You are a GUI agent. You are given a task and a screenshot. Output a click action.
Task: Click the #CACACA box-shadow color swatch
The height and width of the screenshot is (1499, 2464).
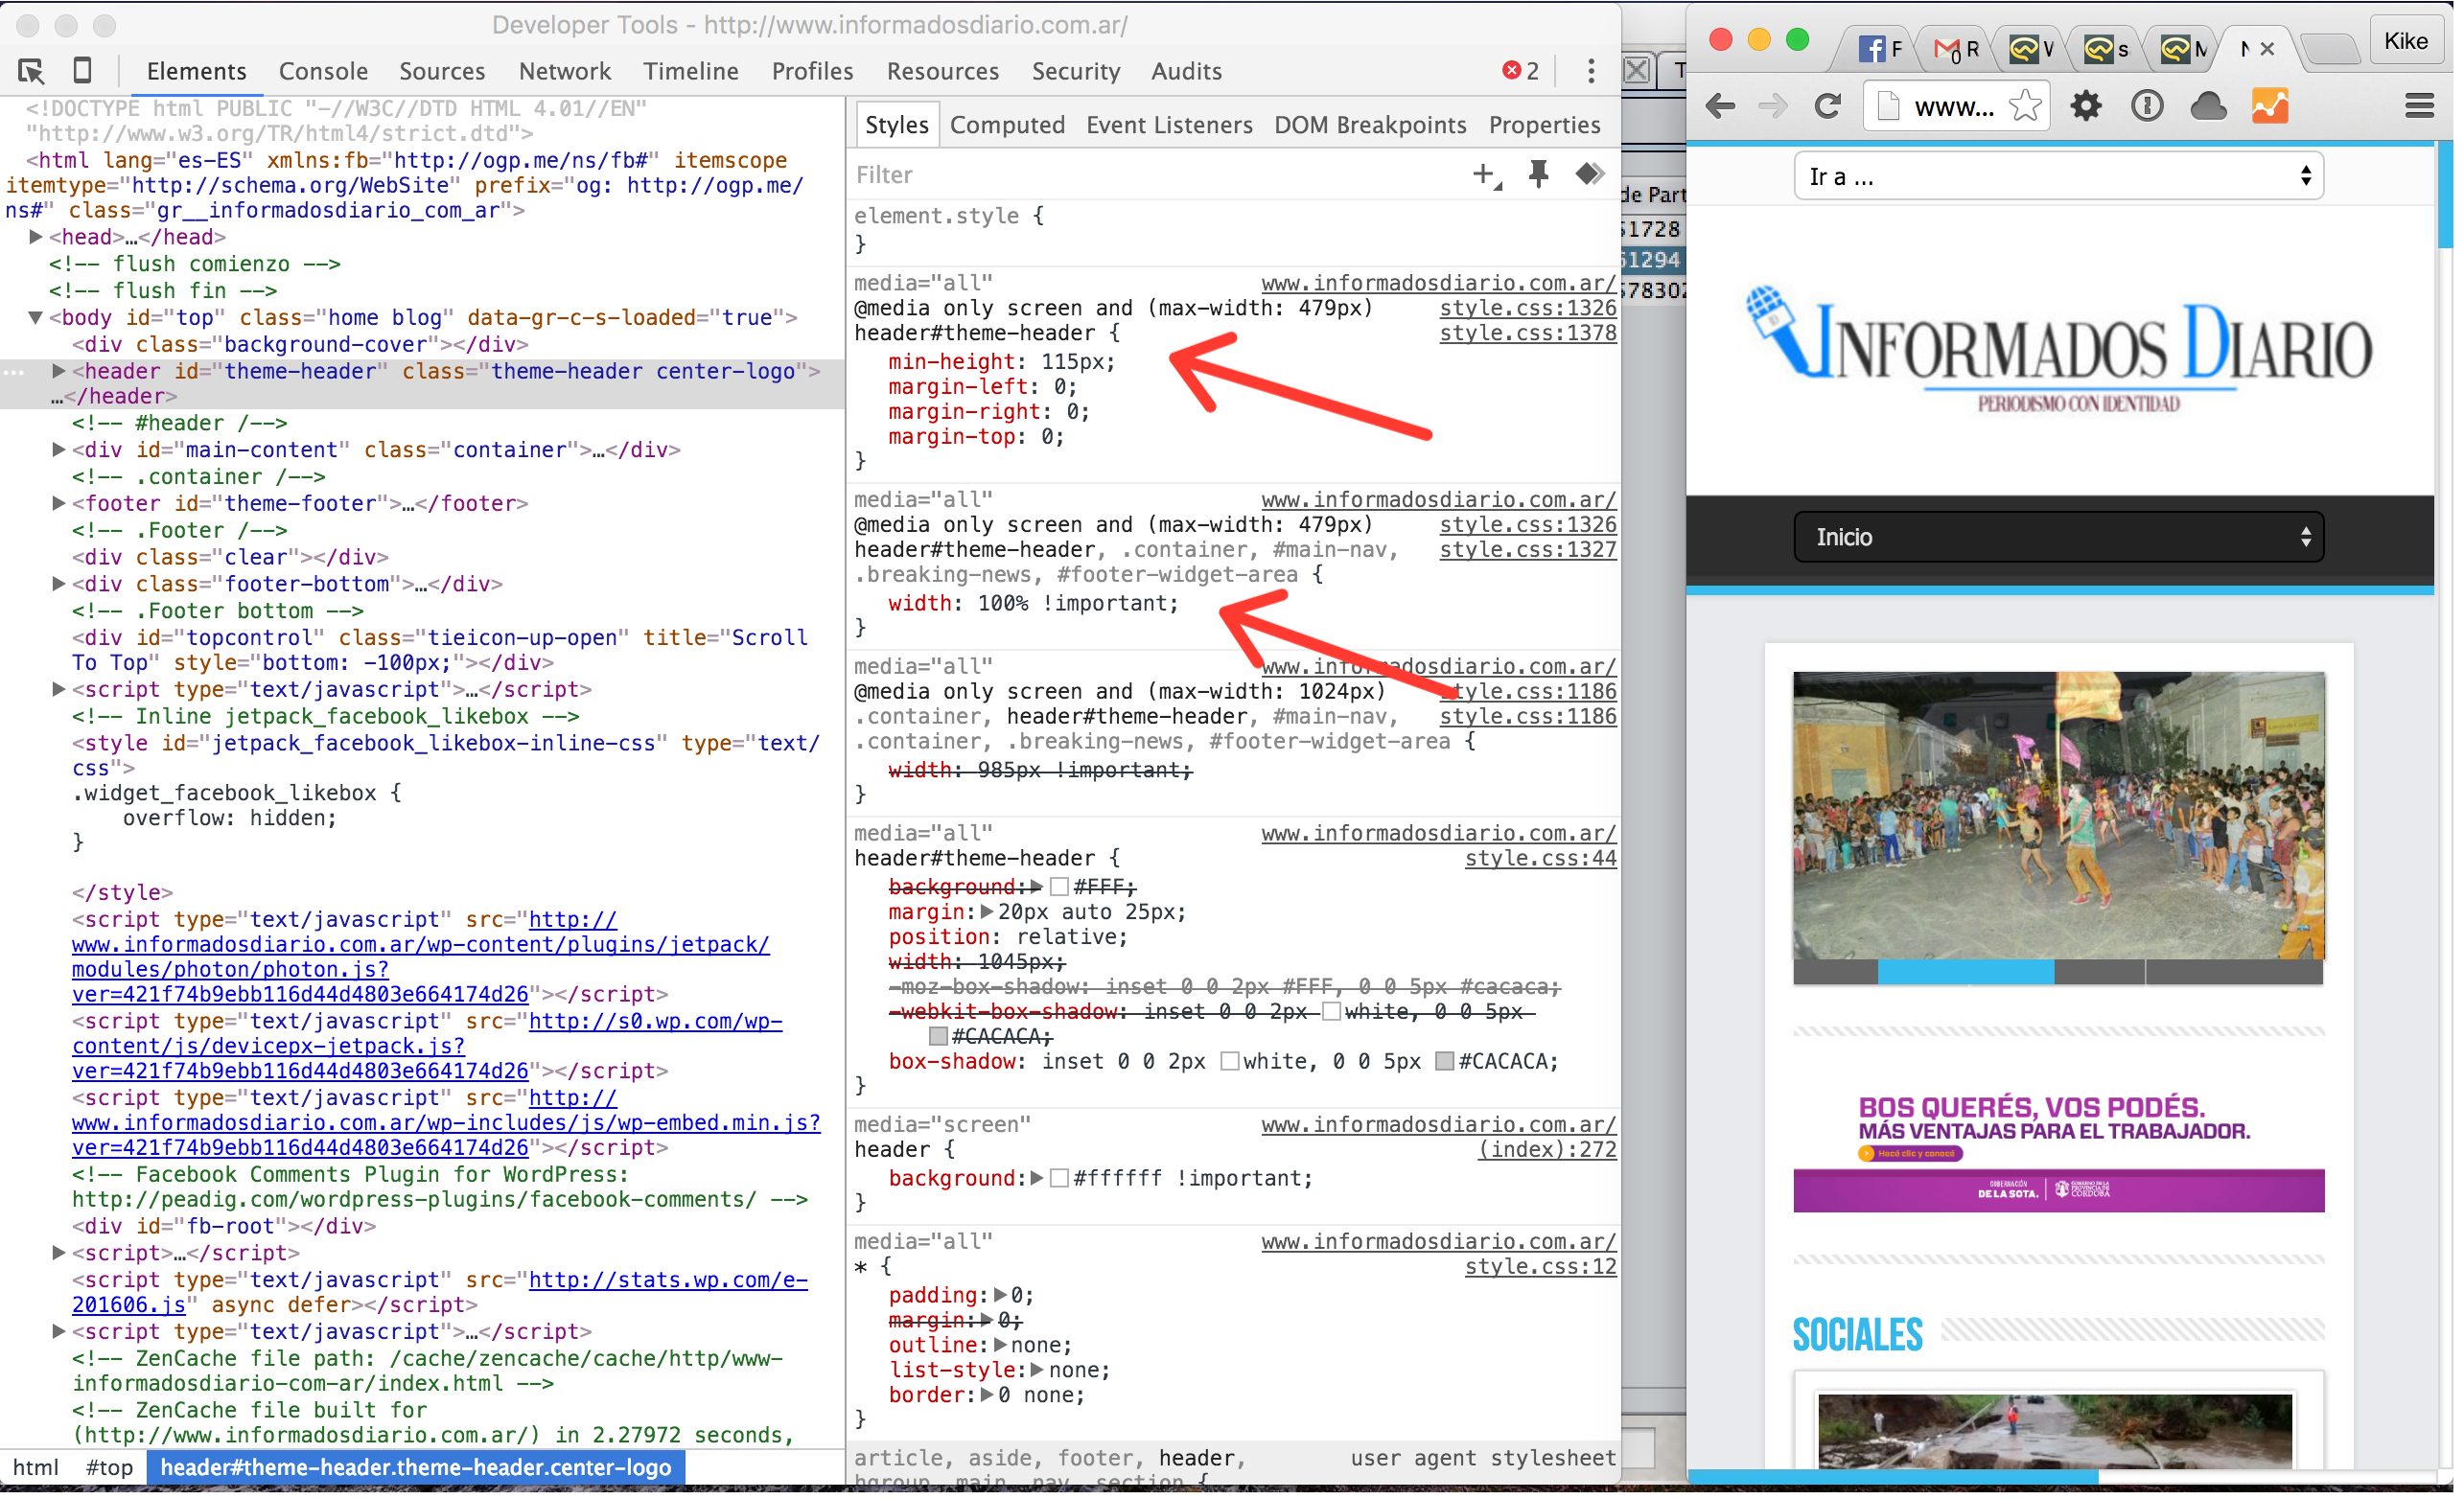[1443, 1062]
